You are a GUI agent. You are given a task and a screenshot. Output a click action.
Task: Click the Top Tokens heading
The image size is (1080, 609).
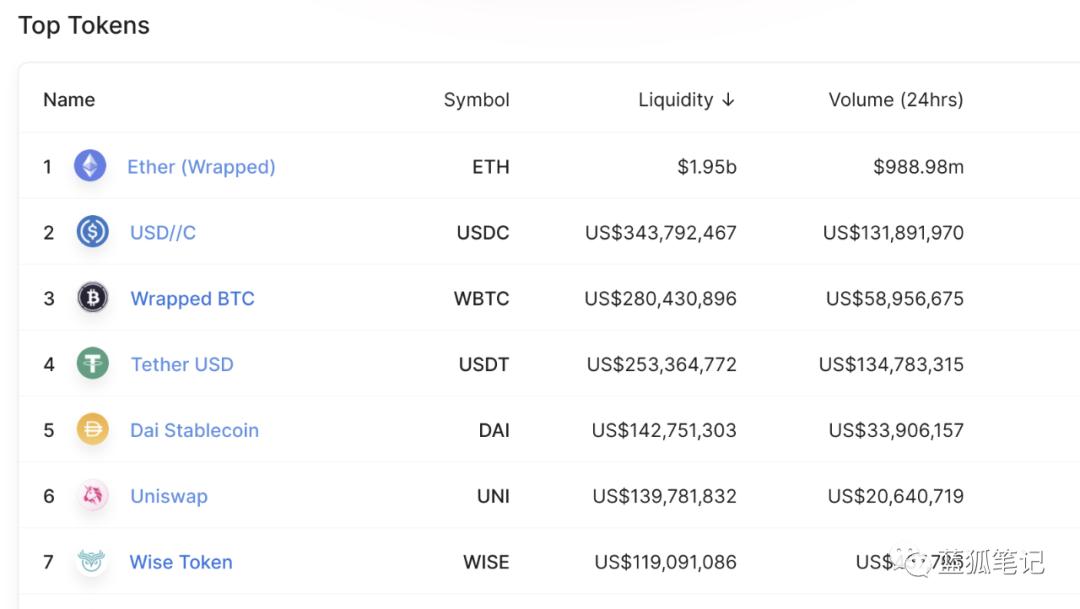(x=83, y=25)
